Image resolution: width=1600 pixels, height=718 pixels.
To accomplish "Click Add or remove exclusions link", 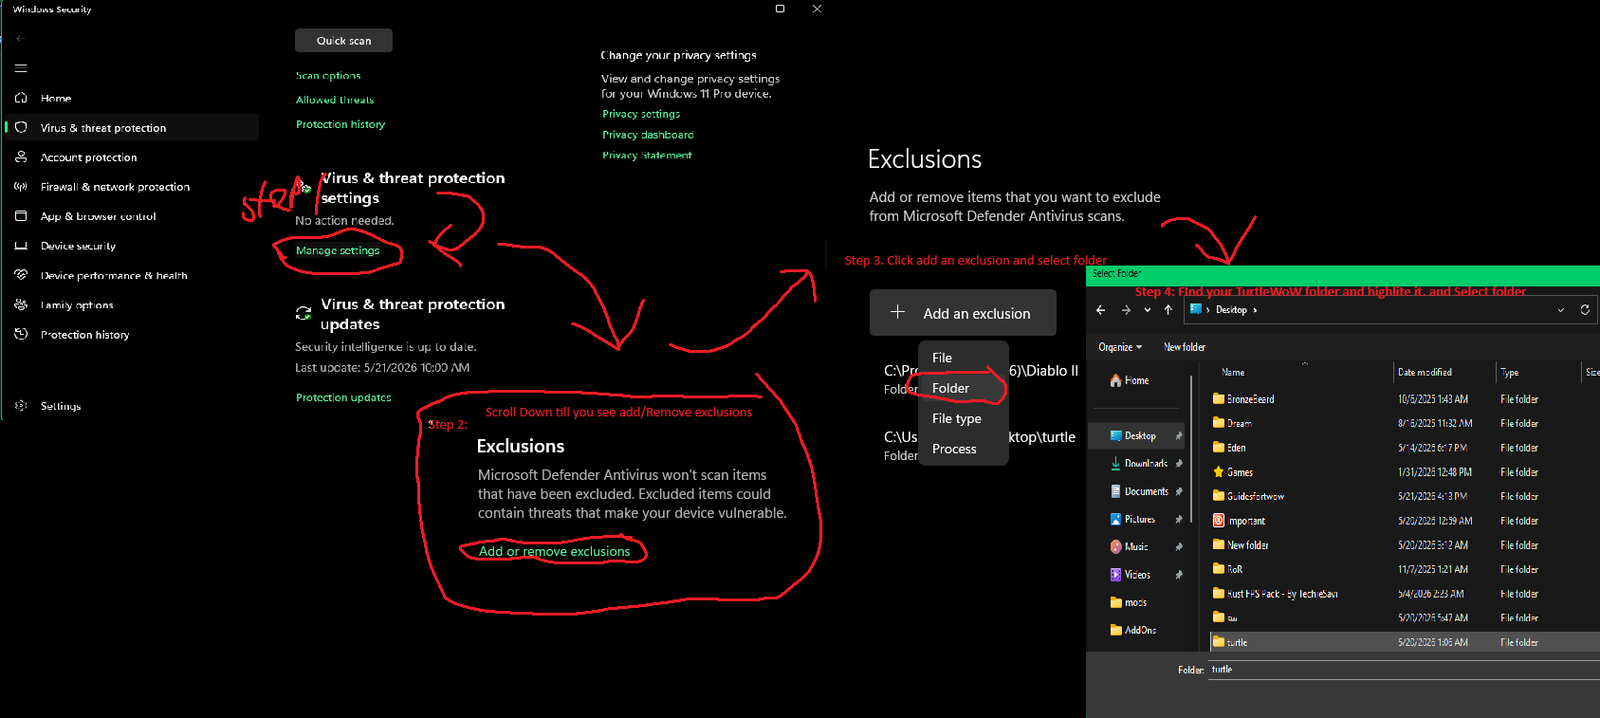I will pyautogui.click(x=554, y=551).
